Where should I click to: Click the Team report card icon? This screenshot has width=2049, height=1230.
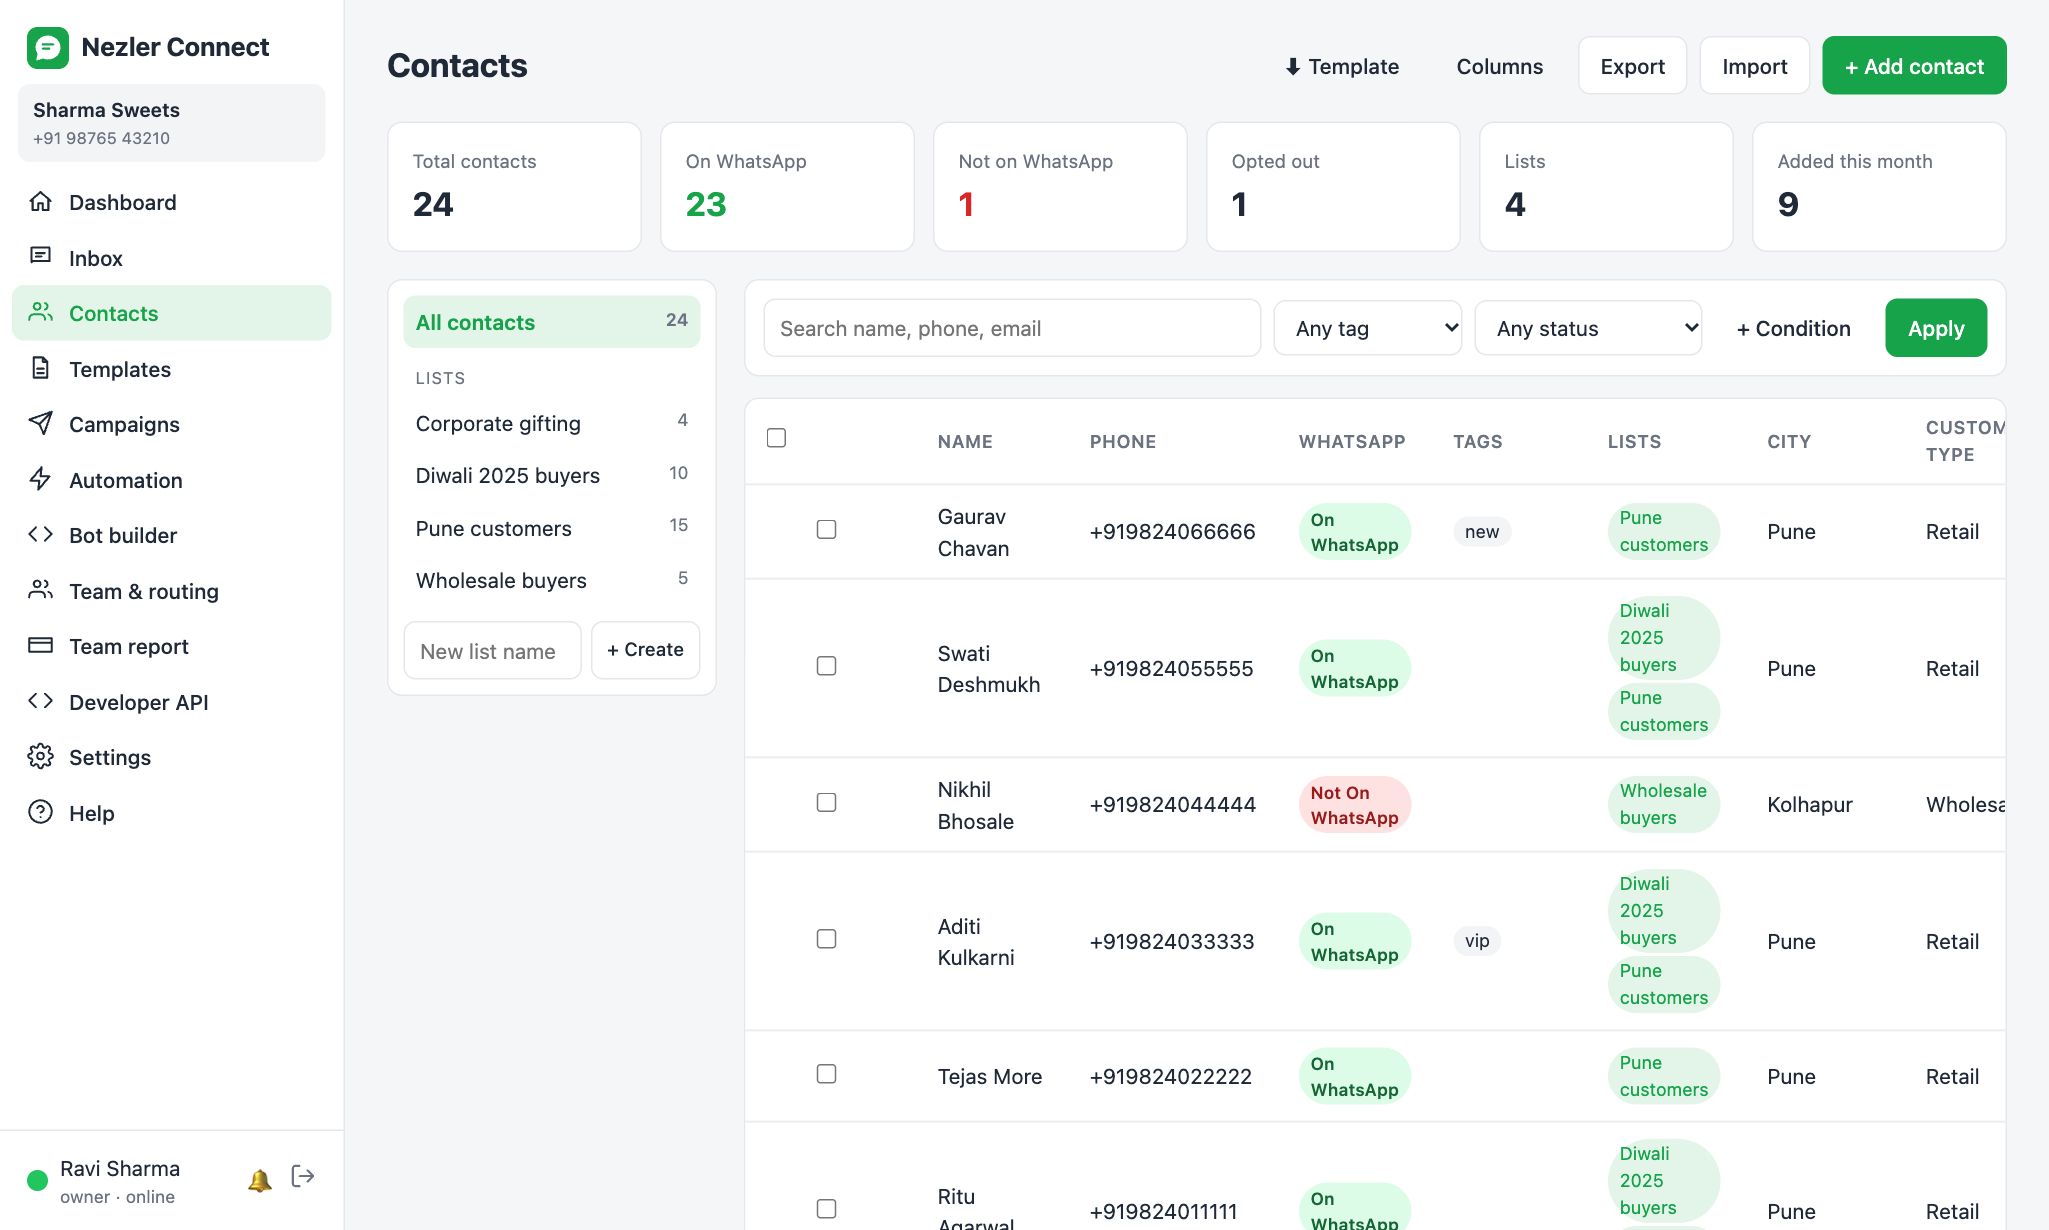[40, 645]
